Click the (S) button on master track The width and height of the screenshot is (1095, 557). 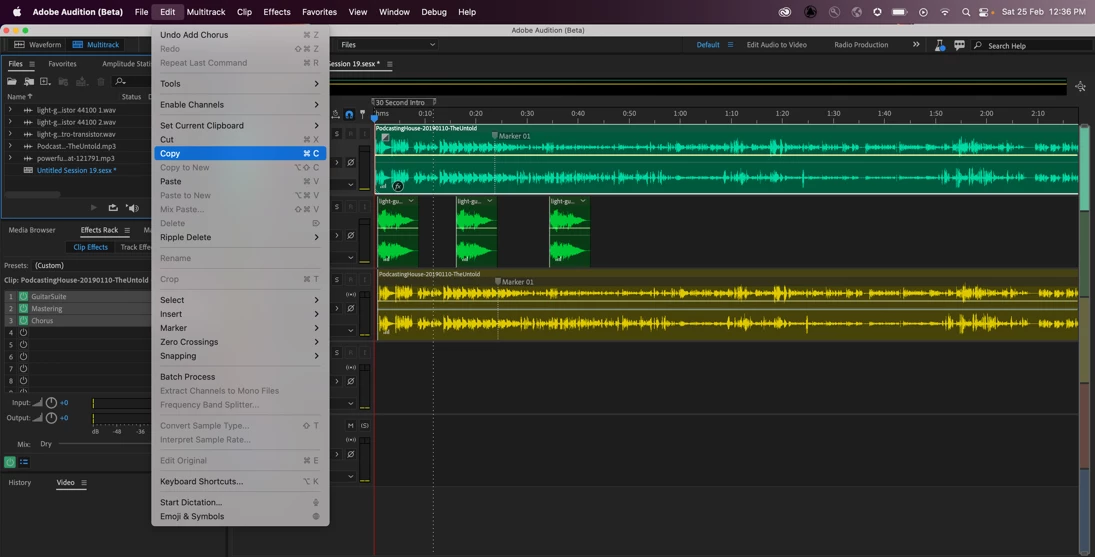click(x=365, y=426)
